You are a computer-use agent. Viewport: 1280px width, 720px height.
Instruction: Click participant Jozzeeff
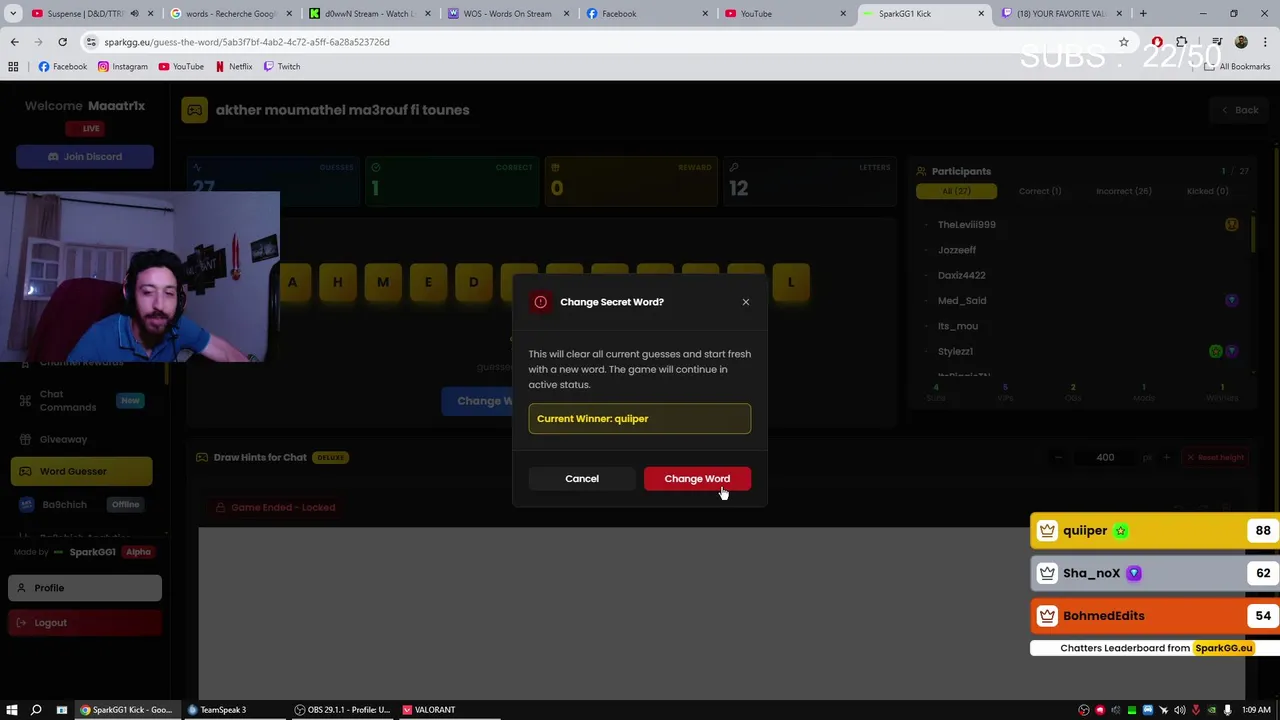coord(957,250)
